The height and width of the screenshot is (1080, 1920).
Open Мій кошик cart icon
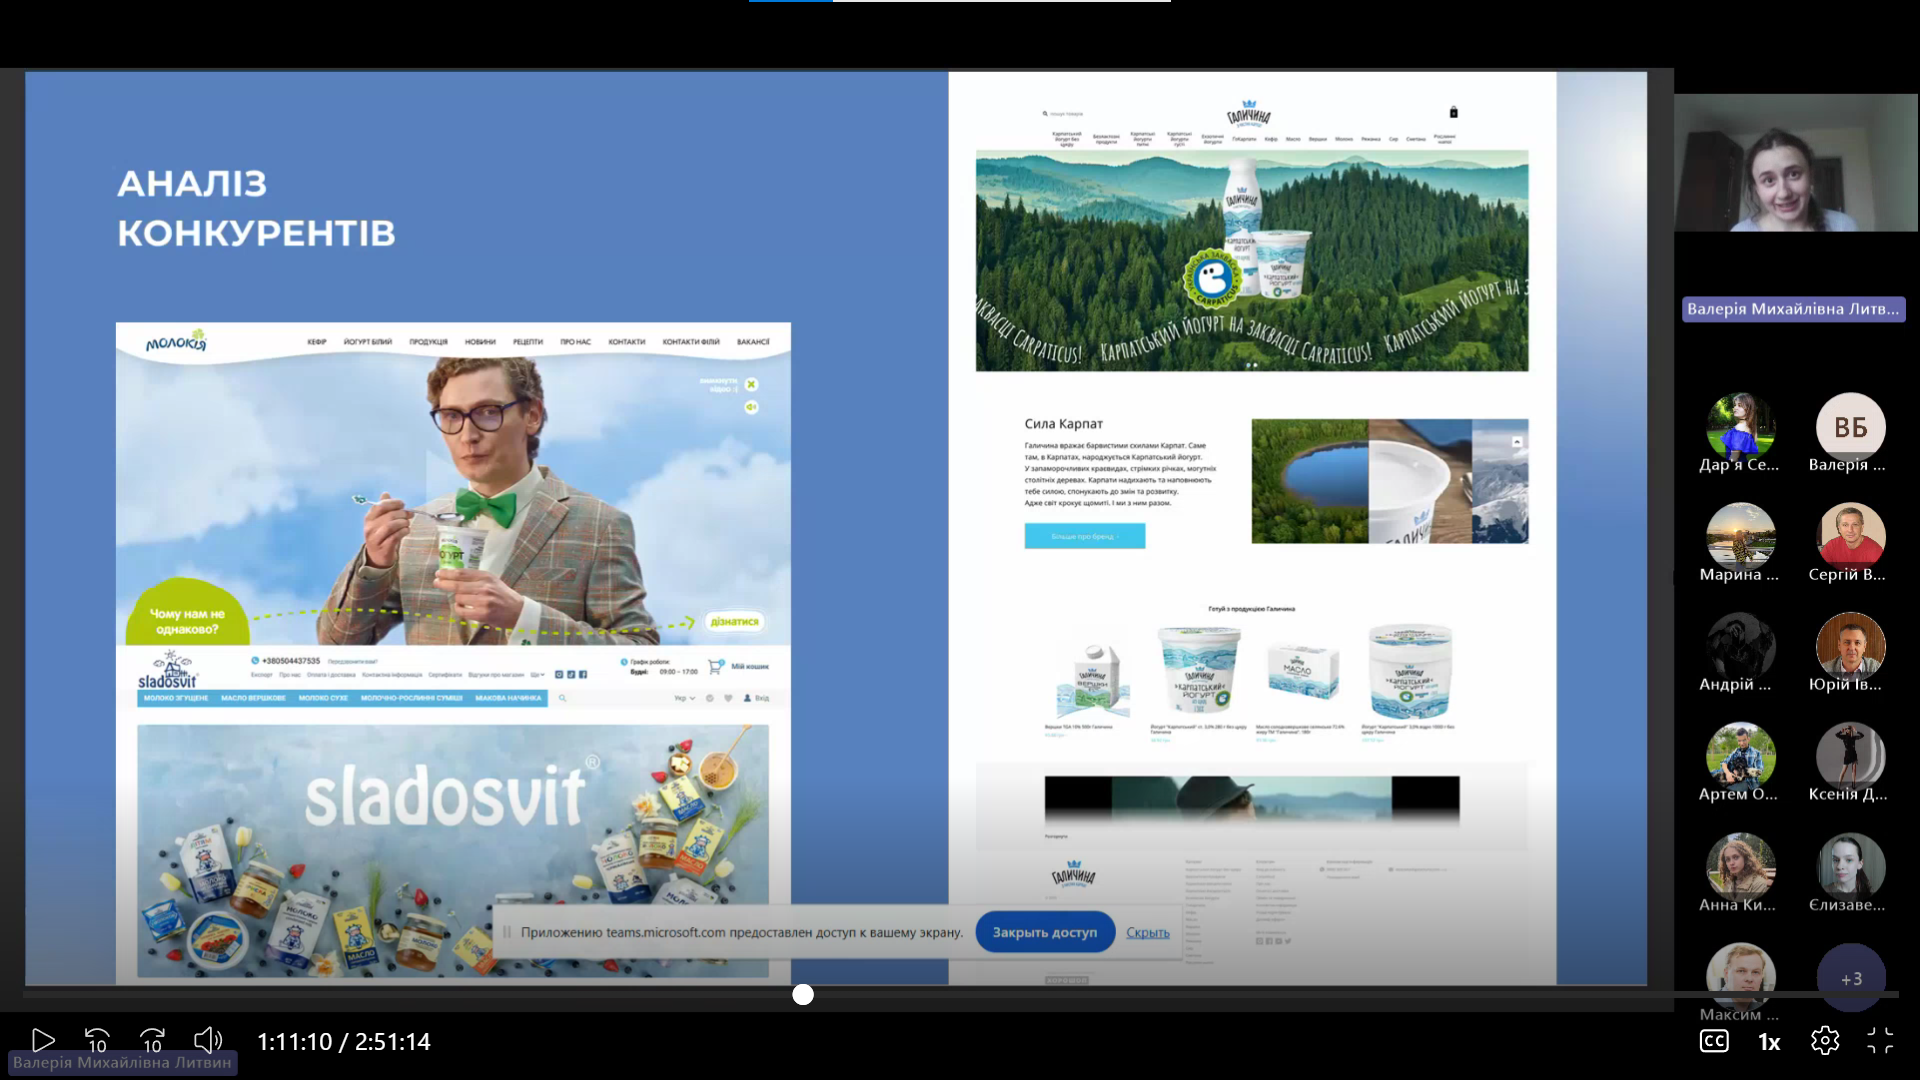715,666
